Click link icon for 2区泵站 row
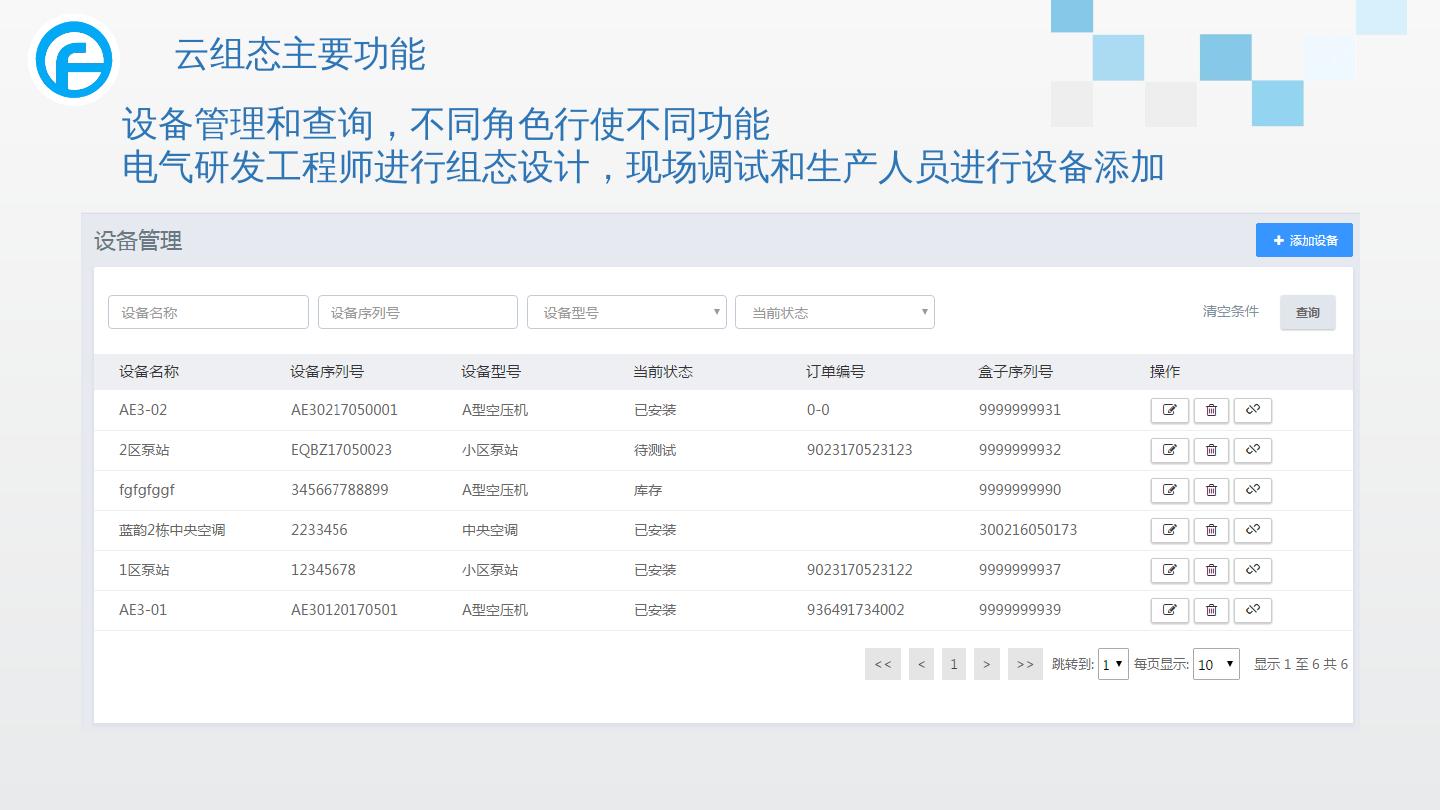 click(x=1252, y=450)
